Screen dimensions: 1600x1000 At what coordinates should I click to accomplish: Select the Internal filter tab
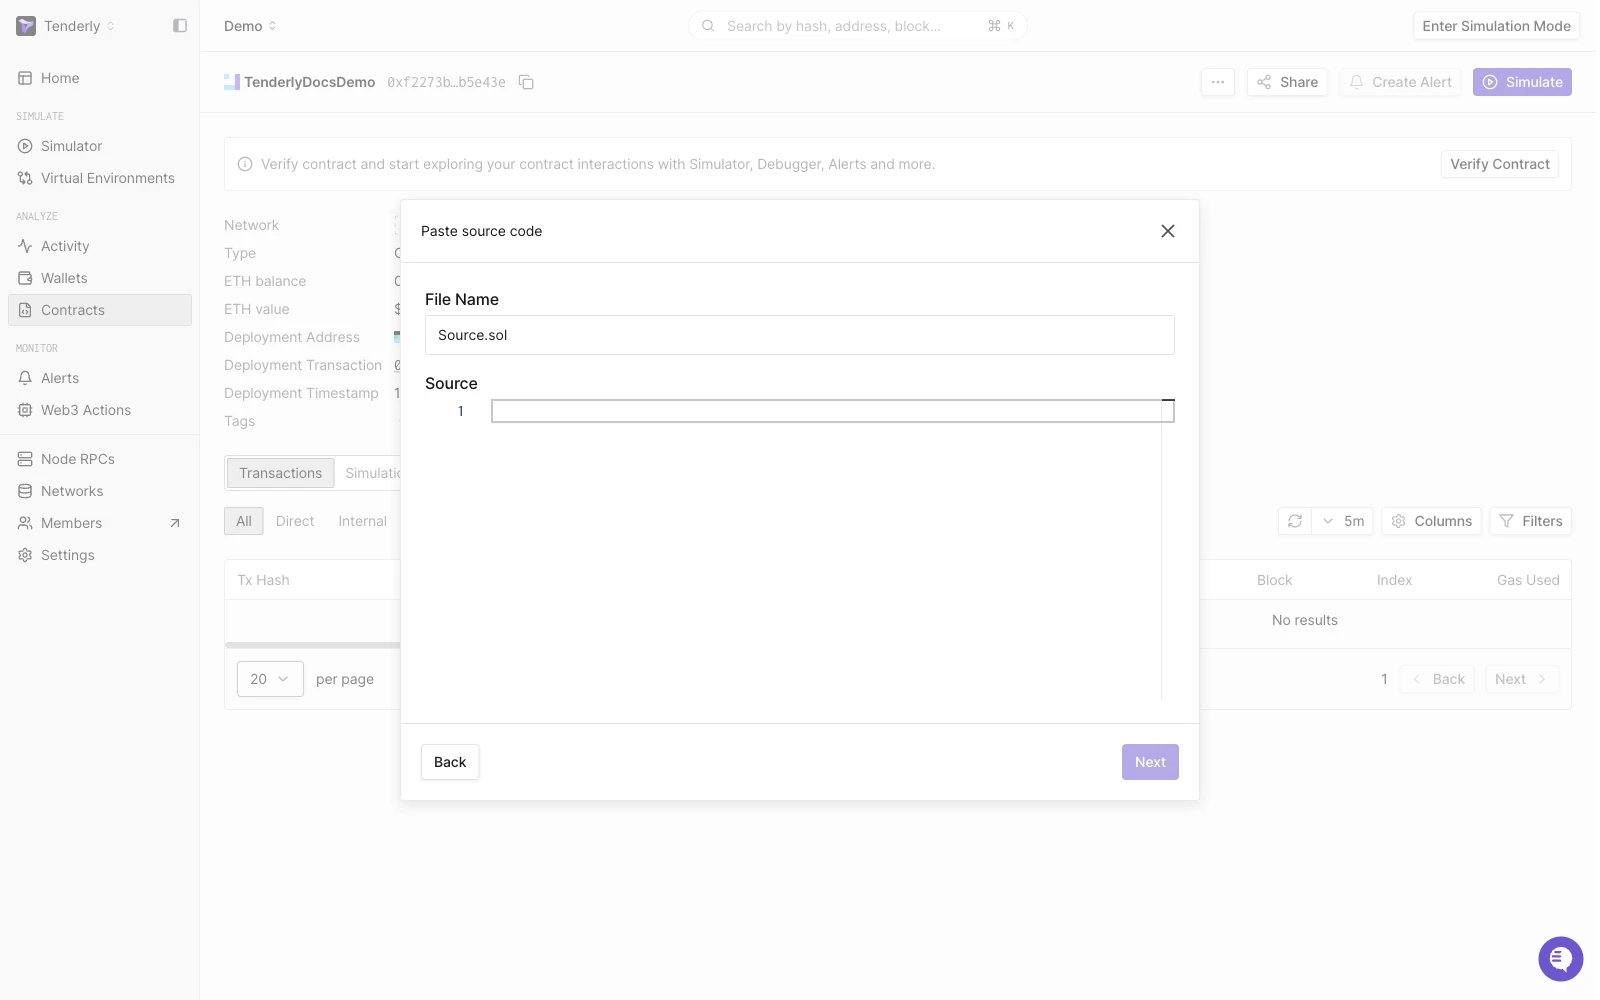(362, 521)
